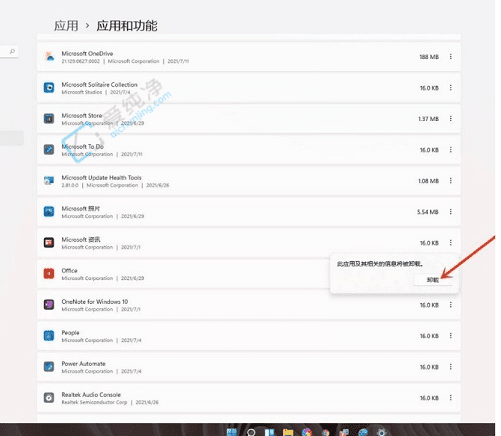
Task: Click the Microsoft 照片 app icon
Action: (x=49, y=211)
